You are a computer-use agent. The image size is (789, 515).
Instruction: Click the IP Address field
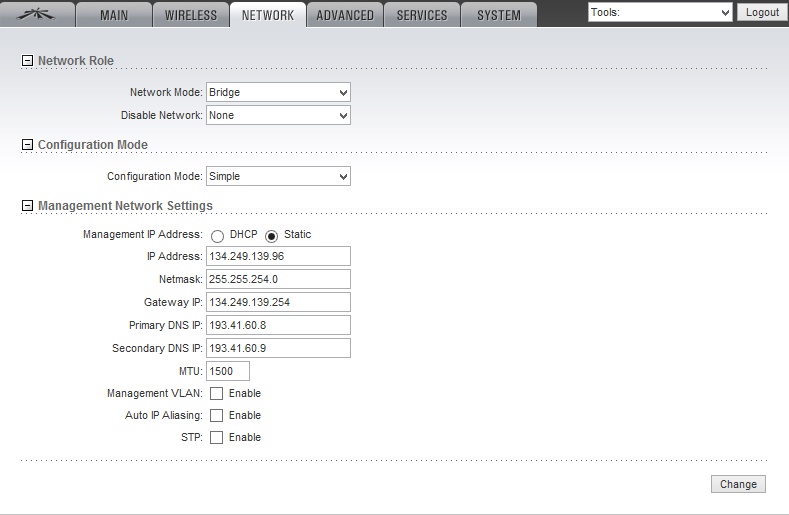pos(278,256)
